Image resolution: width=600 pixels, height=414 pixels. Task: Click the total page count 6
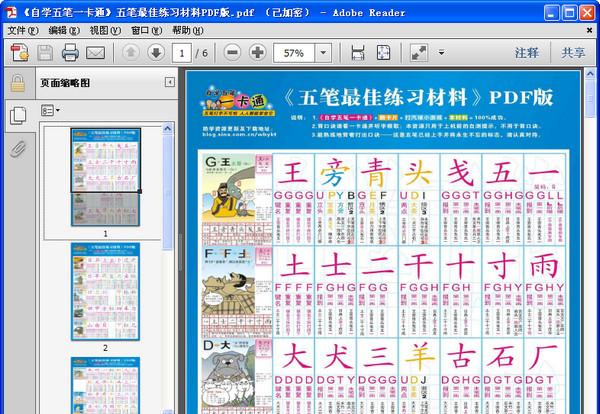(205, 53)
